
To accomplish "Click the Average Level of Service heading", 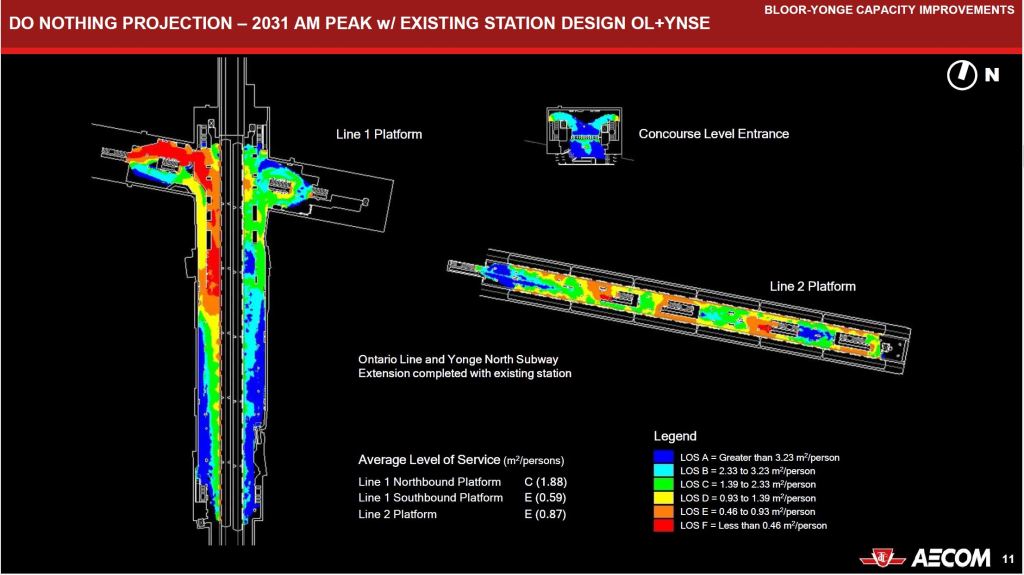I will 461,460.
